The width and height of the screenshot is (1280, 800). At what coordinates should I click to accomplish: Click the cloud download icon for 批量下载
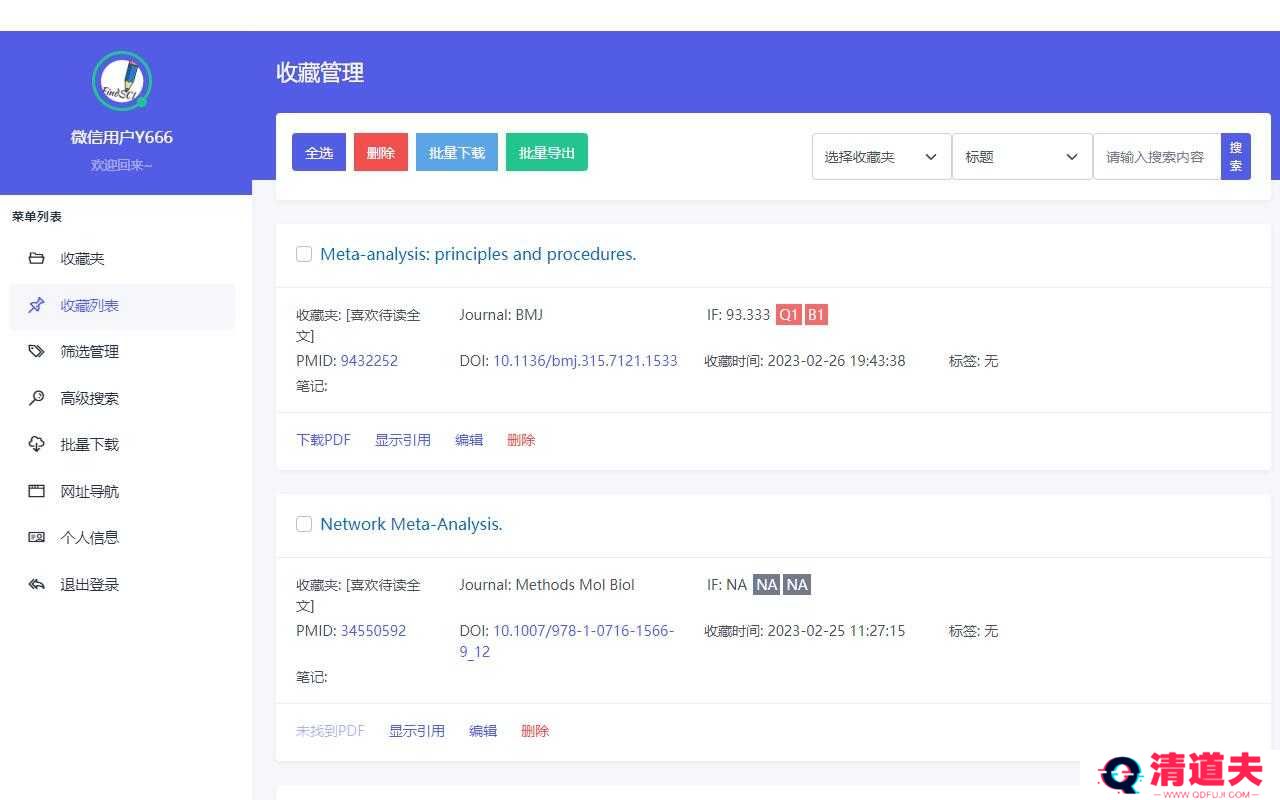point(37,444)
